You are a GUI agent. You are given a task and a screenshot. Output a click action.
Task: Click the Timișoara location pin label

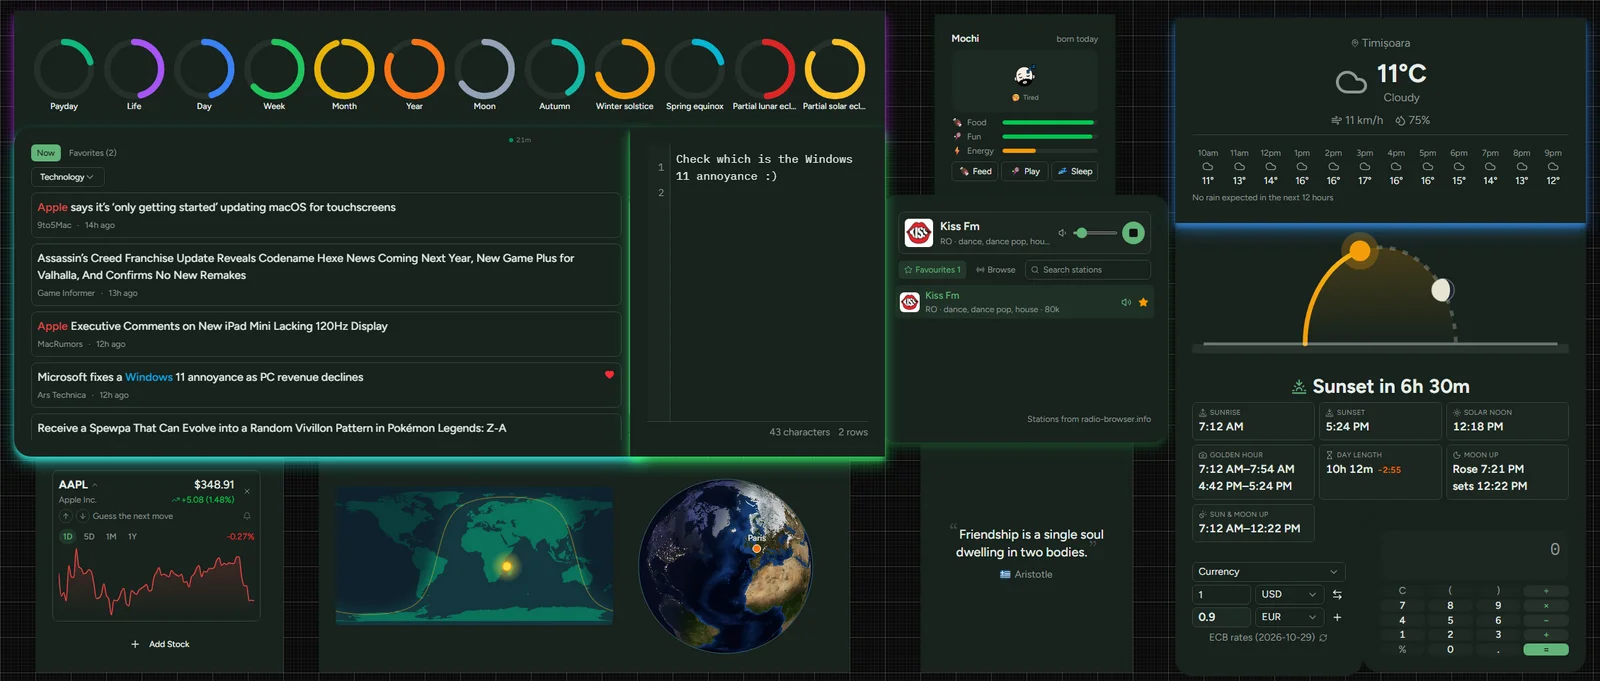[1380, 43]
